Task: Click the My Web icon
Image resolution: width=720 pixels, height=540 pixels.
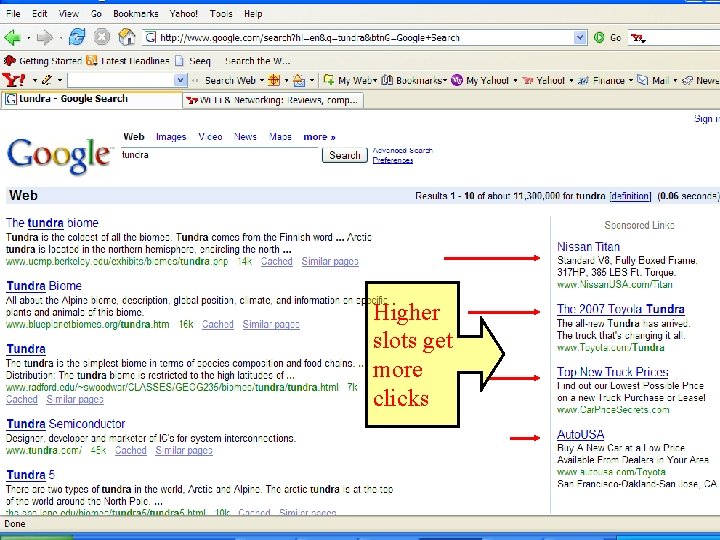Action: coord(329,80)
